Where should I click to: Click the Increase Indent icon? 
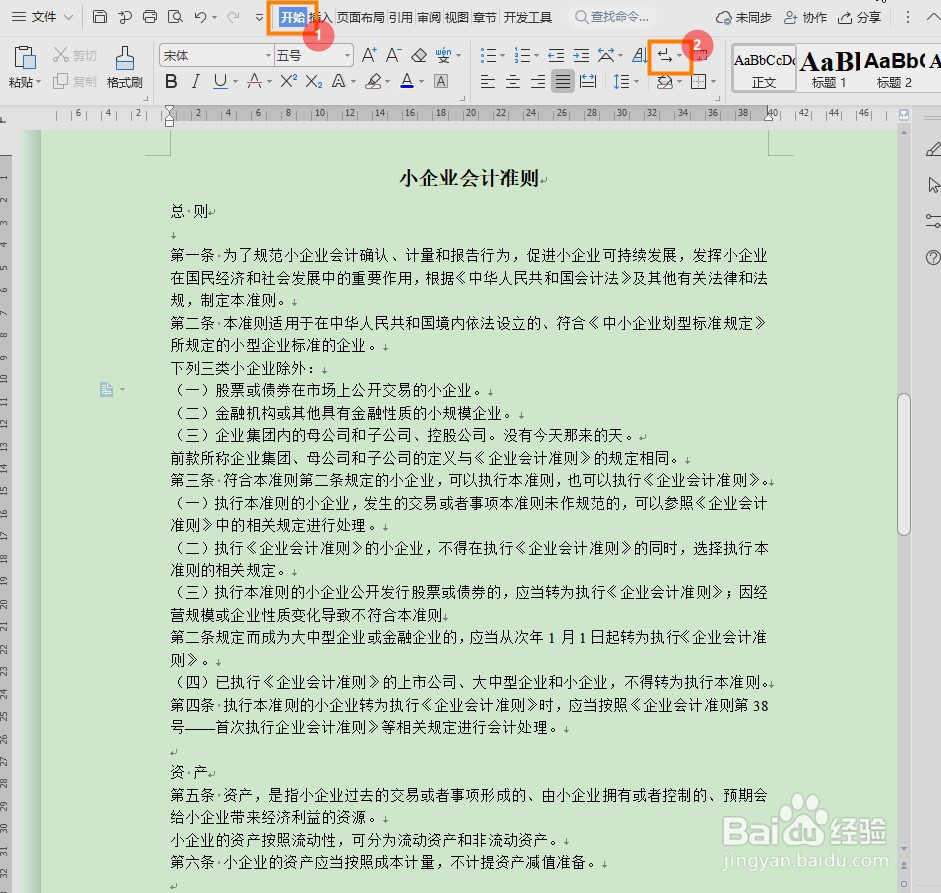tap(581, 55)
